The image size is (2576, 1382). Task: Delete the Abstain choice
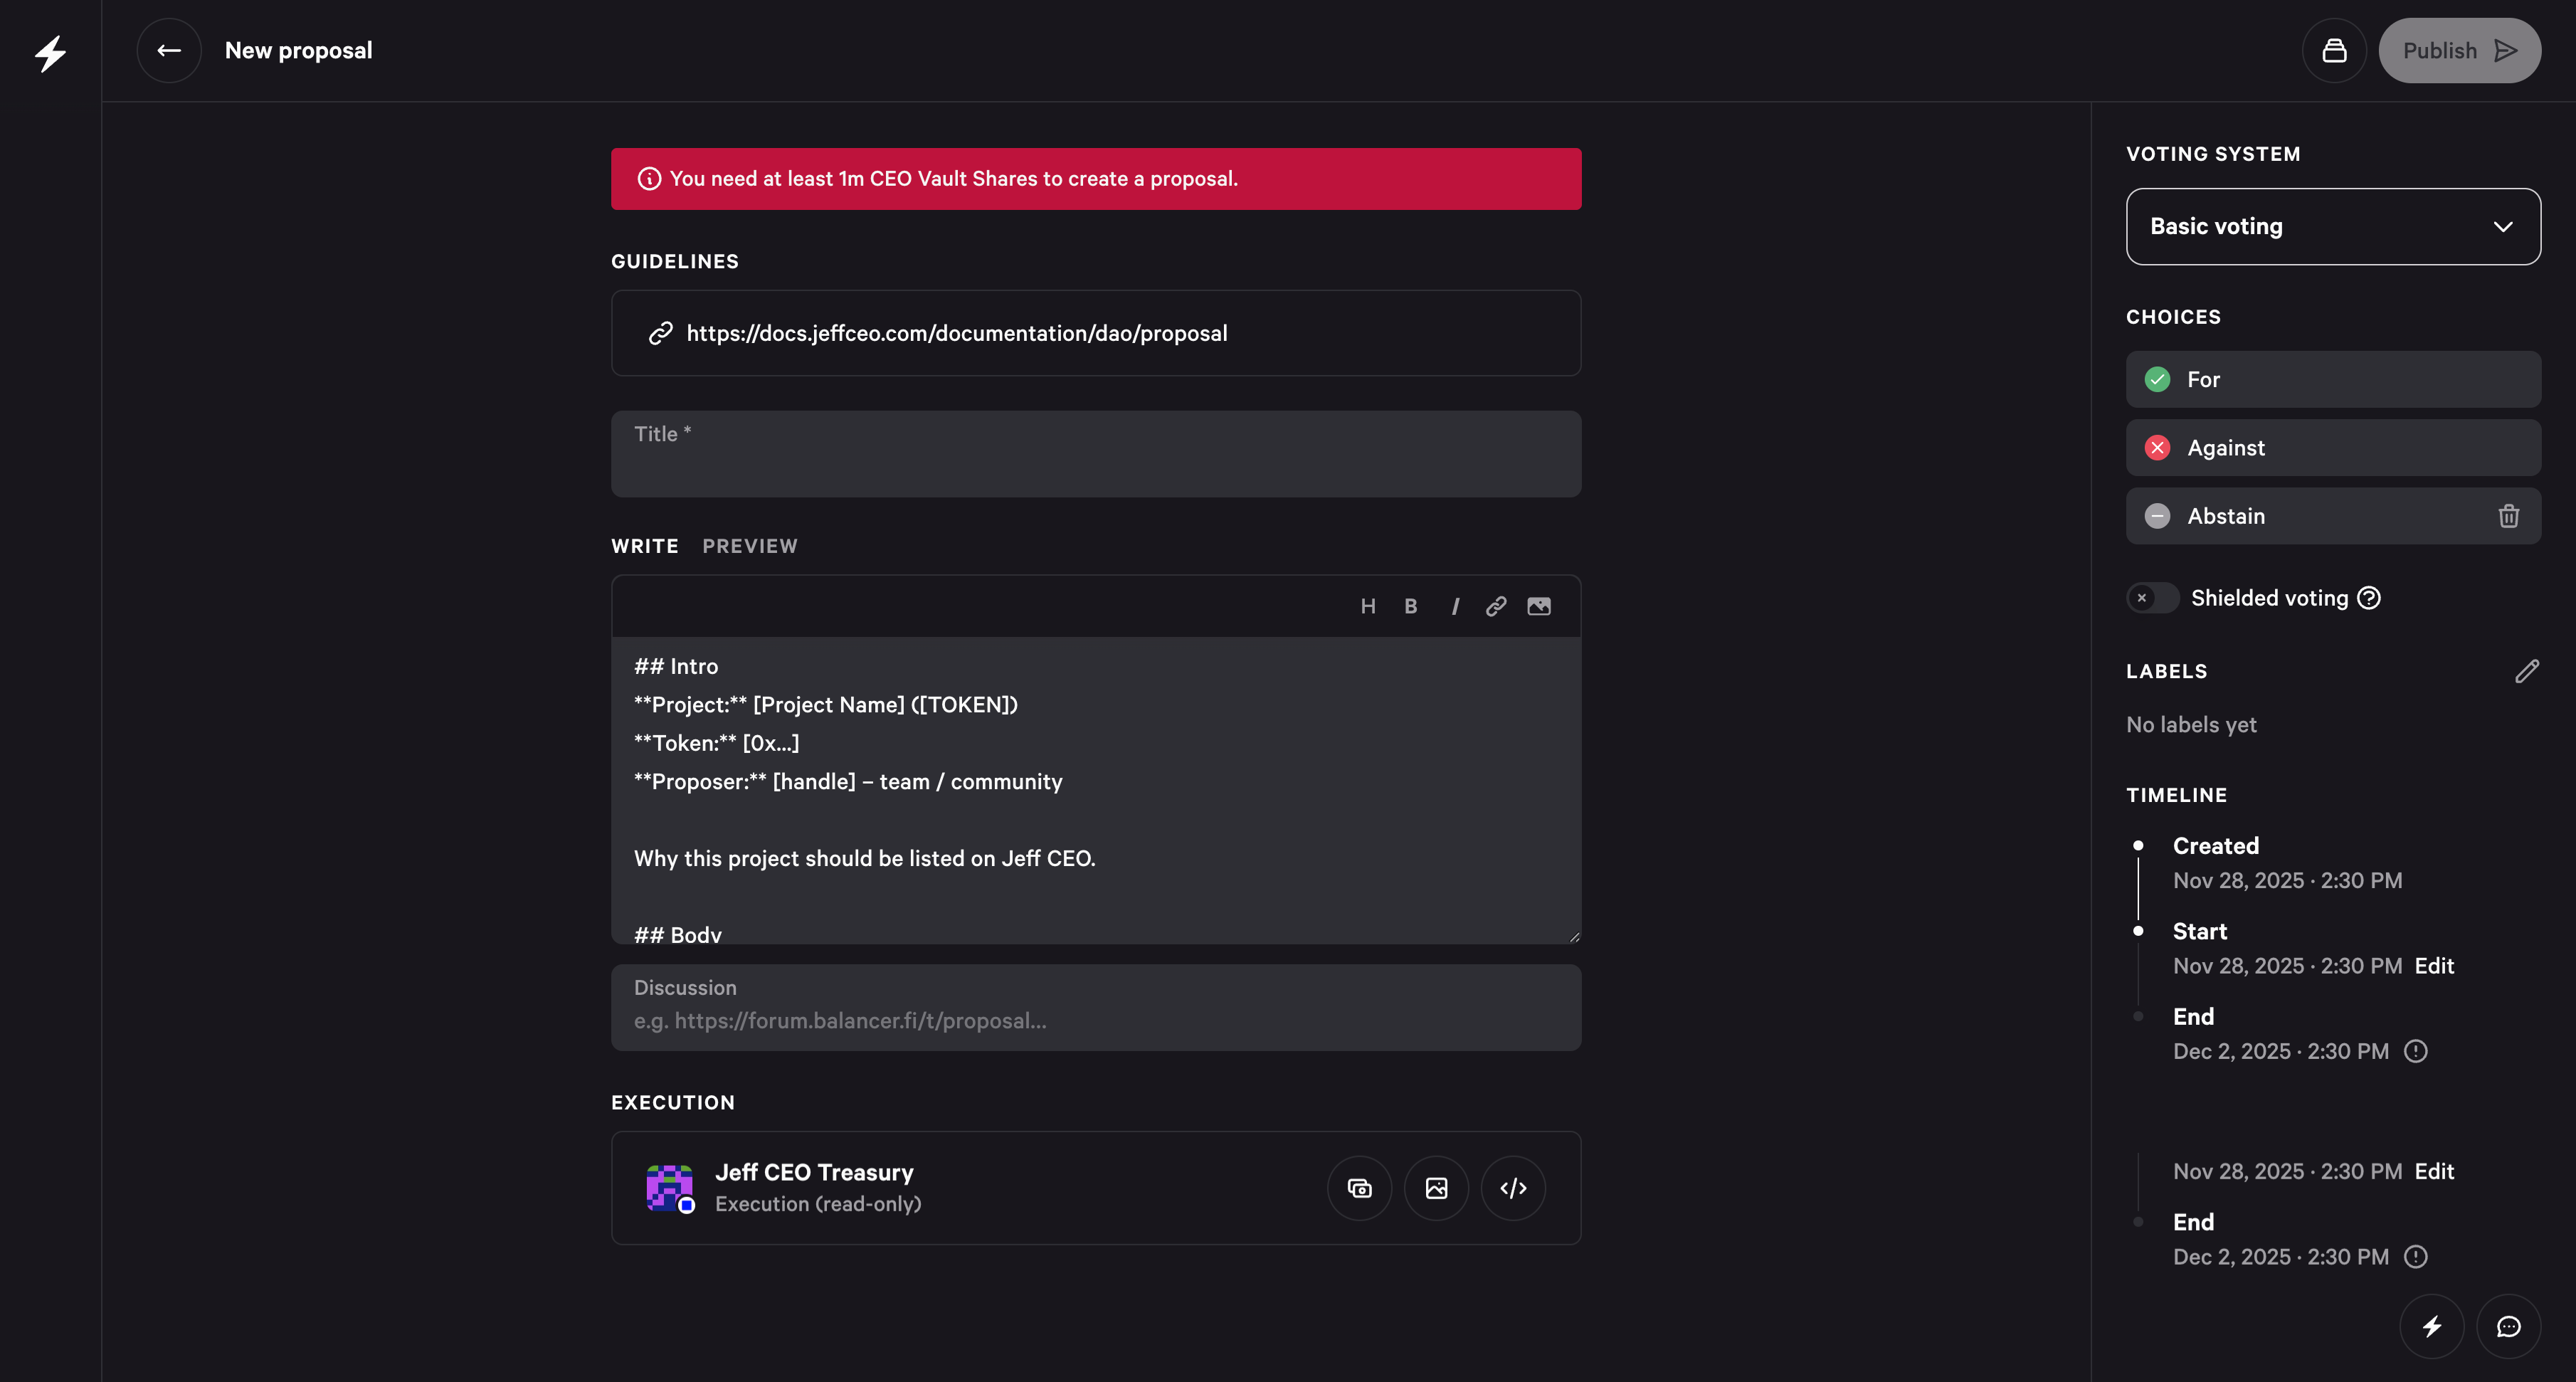[x=2508, y=516]
